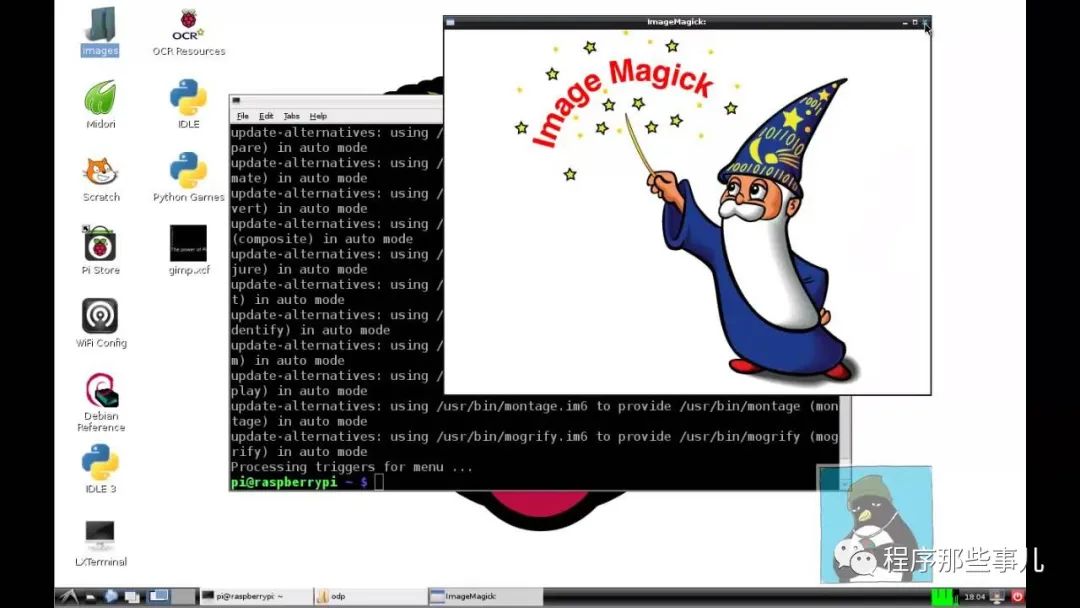Click the '/usr/bin/mogrify.im6' text in terminal

(512, 437)
